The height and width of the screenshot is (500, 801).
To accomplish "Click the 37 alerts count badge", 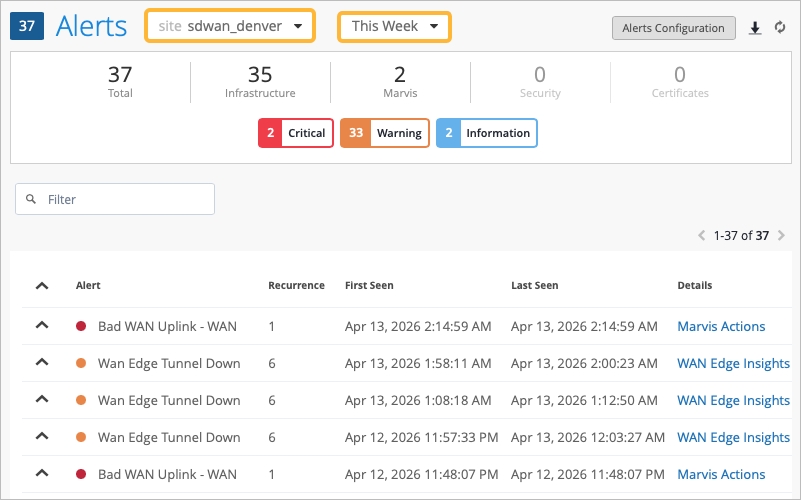I will pyautogui.click(x=26, y=26).
